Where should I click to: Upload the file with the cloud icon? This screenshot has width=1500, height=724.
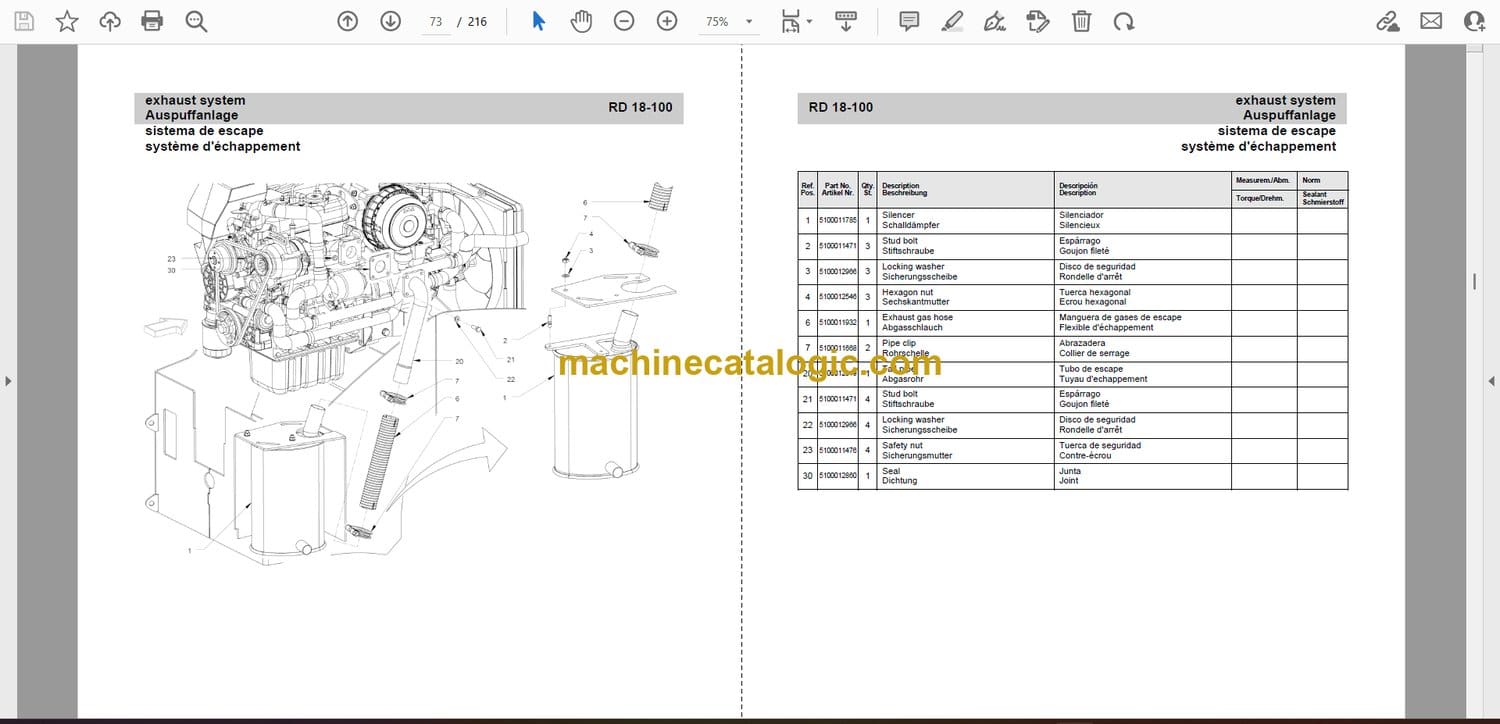[x=110, y=21]
